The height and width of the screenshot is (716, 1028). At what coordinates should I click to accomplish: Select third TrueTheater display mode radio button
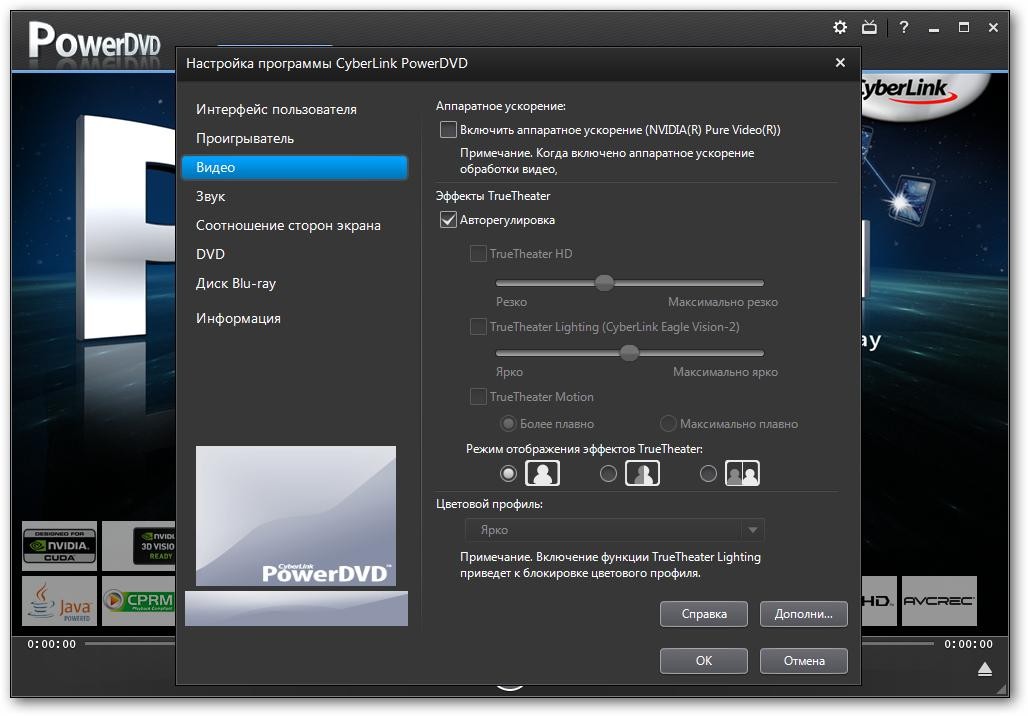pyautogui.click(x=708, y=473)
